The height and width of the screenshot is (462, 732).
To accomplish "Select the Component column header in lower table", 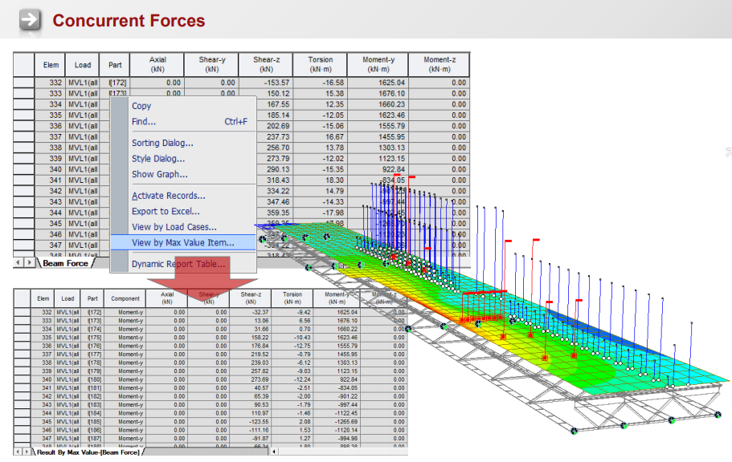I will click(x=125, y=298).
